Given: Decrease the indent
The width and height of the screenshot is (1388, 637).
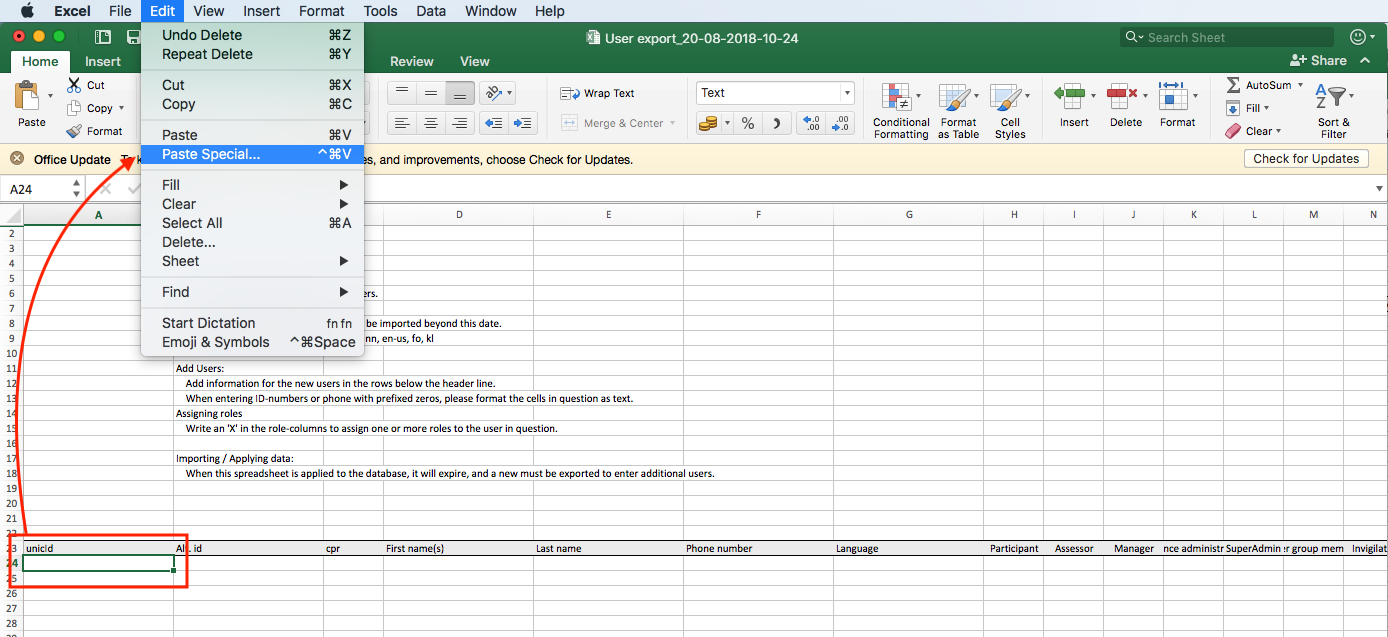Looking at the screenshot, I should coord(493,123).
